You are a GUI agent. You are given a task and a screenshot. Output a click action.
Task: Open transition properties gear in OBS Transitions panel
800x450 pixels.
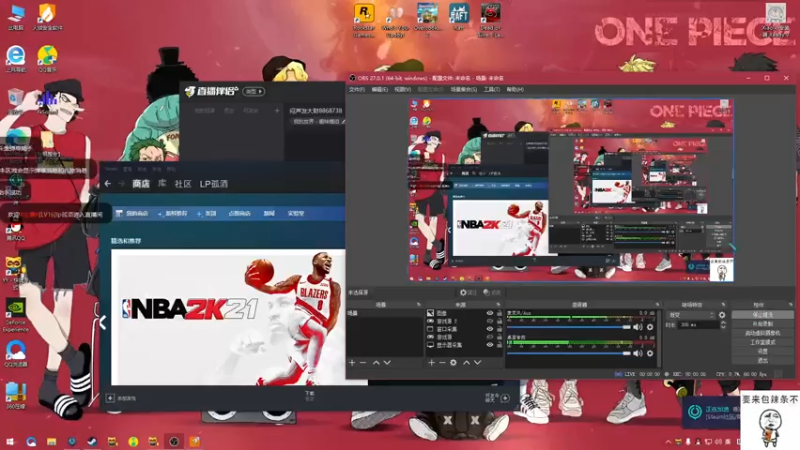click(x=722, y=315)
